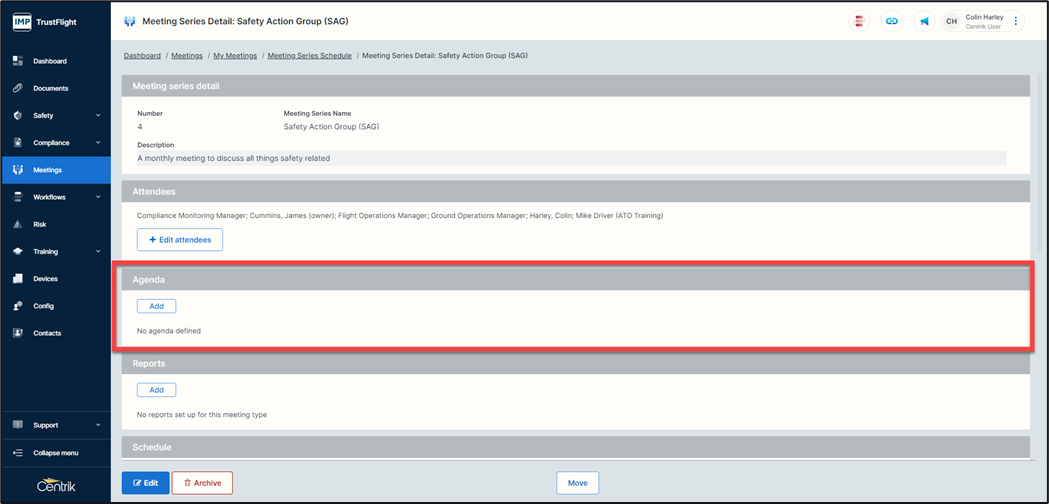Click the Safety shield icon
The height and width of the screenshot is (504, 1049).
[18, 116]
